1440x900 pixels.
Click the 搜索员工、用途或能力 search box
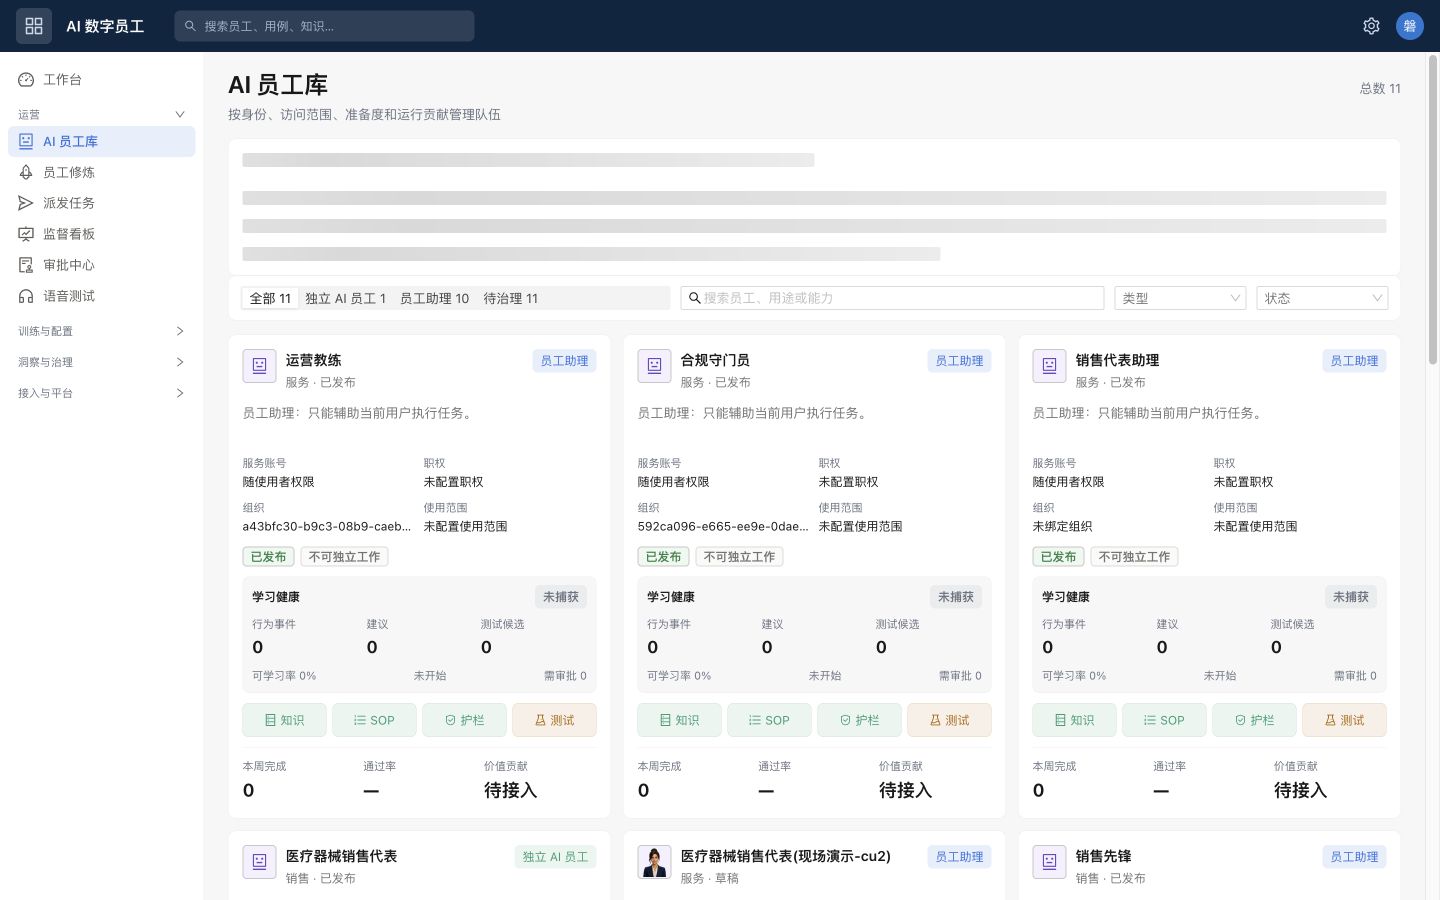coord(892,298)
